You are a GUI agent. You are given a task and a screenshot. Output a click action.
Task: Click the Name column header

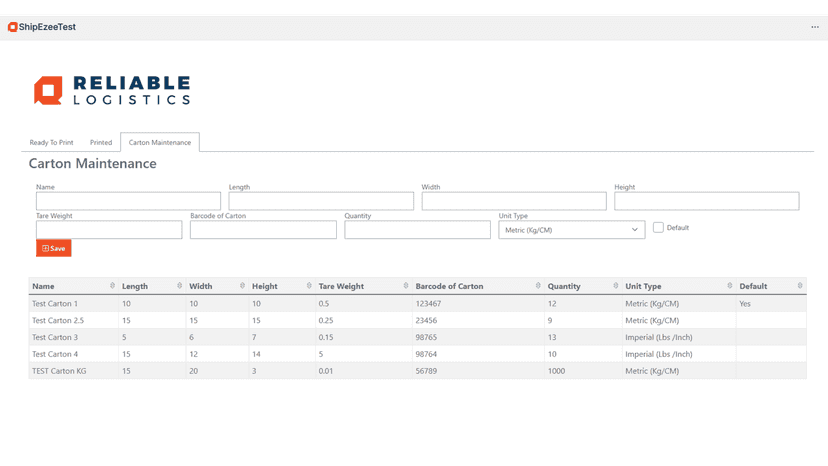(43, 286)
